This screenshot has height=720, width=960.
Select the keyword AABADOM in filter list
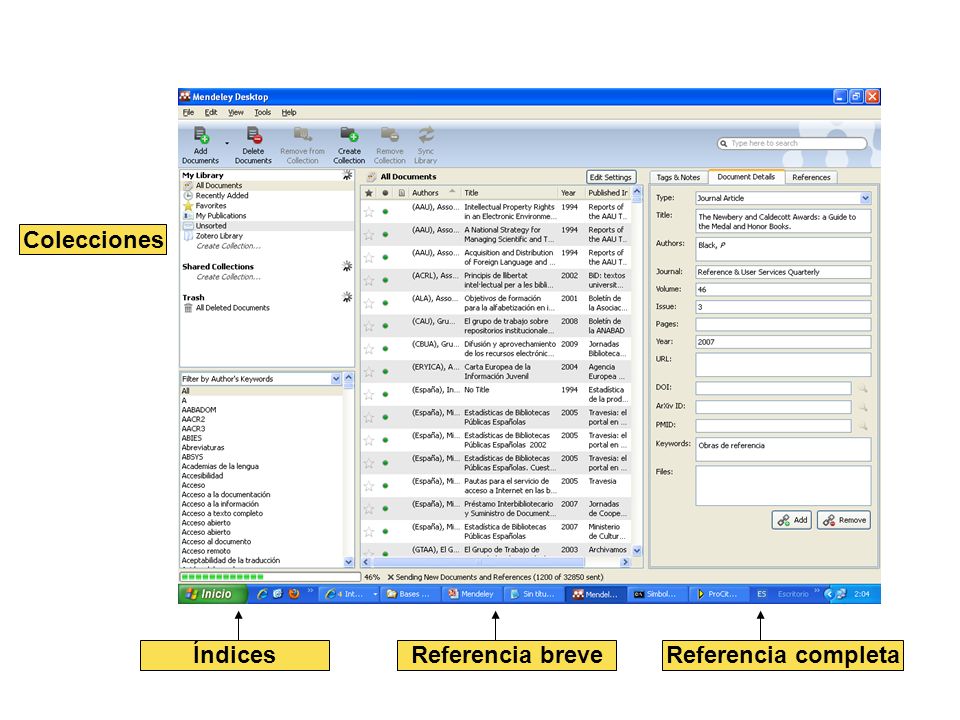coord(199,410)
